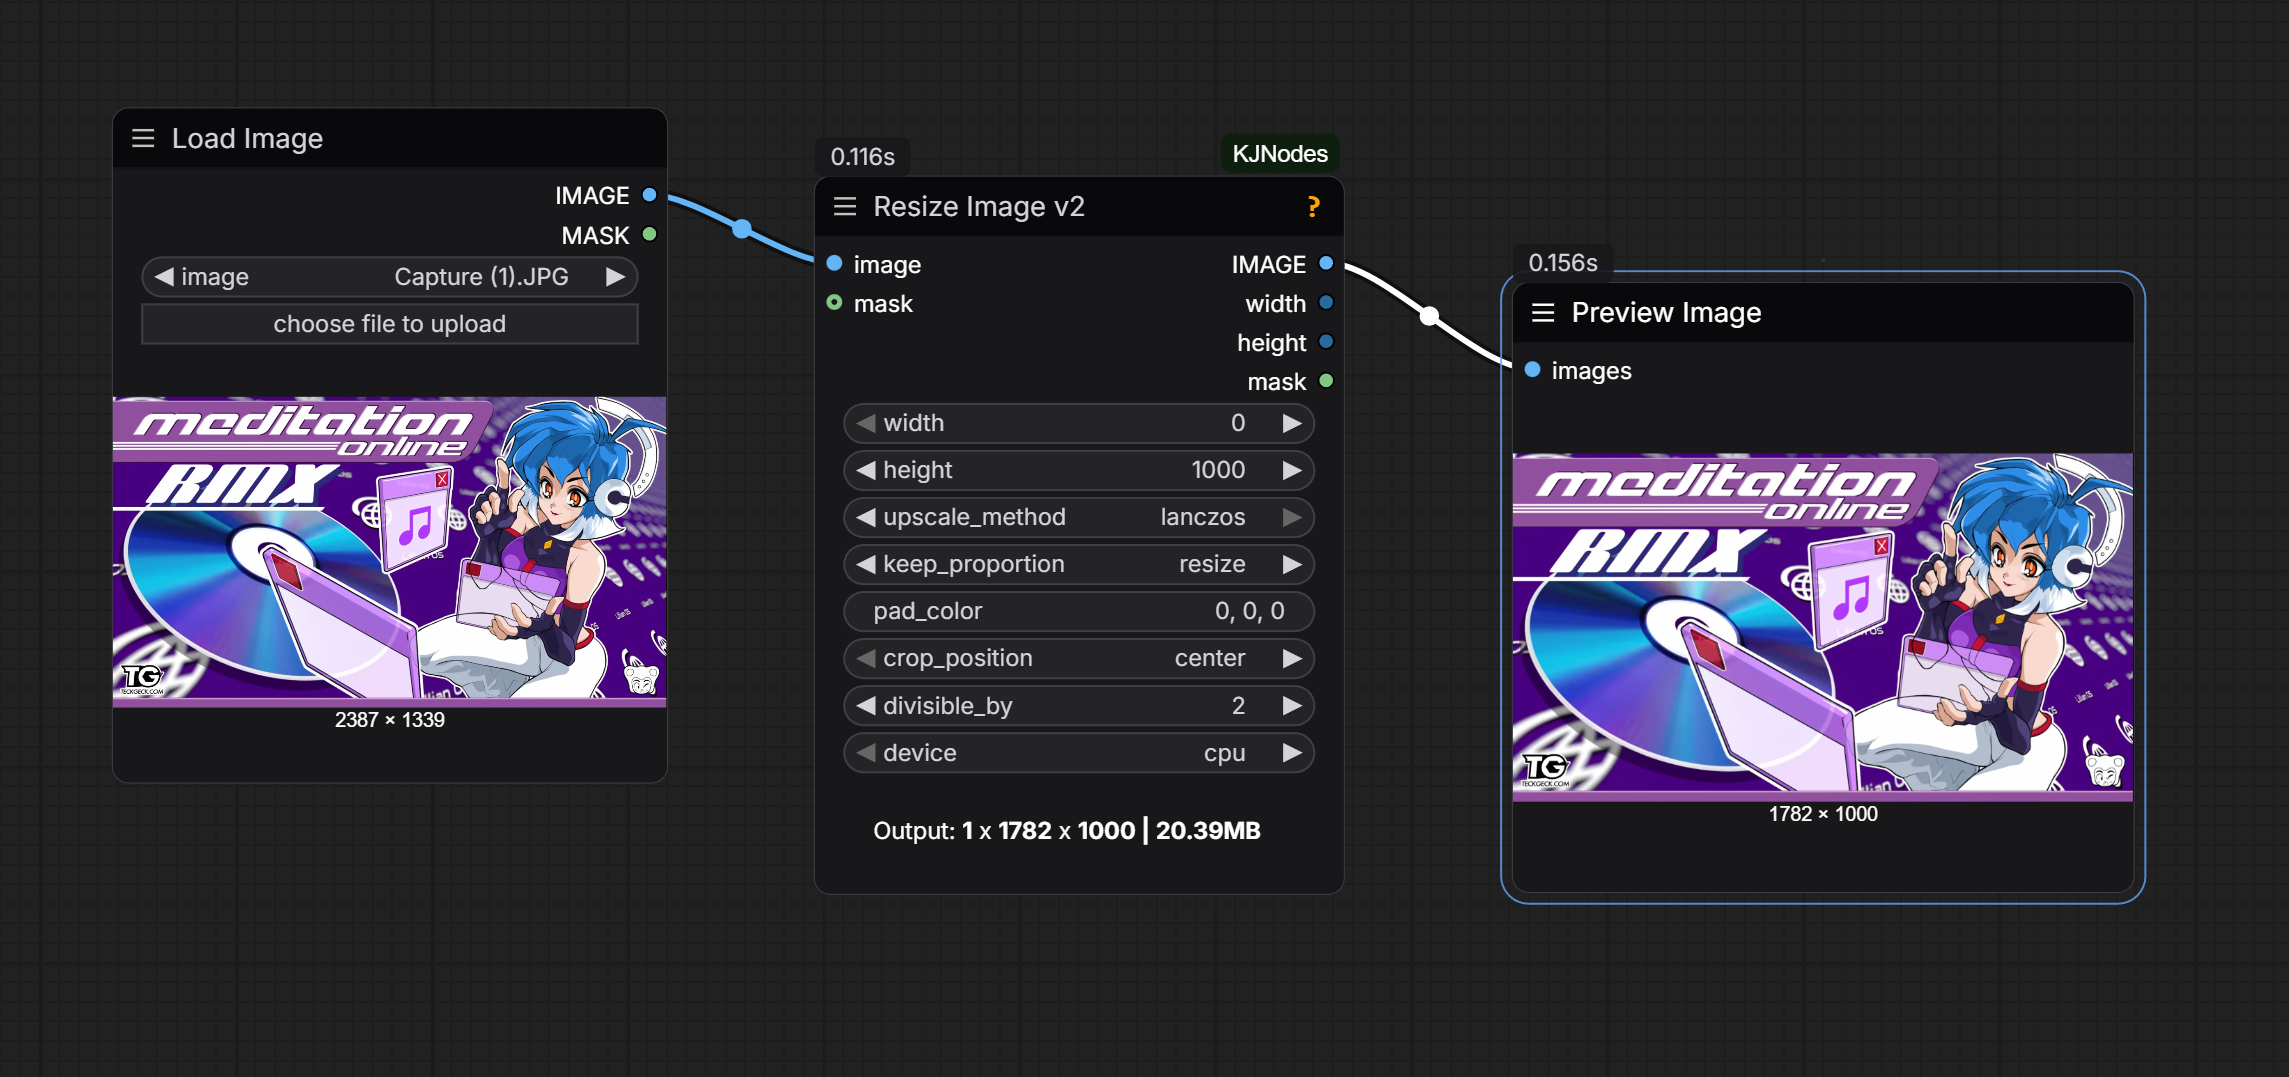Open the image file selector Capture (1).JPG
This screenshot has width=2289, height=1077.
coord(390,277)
